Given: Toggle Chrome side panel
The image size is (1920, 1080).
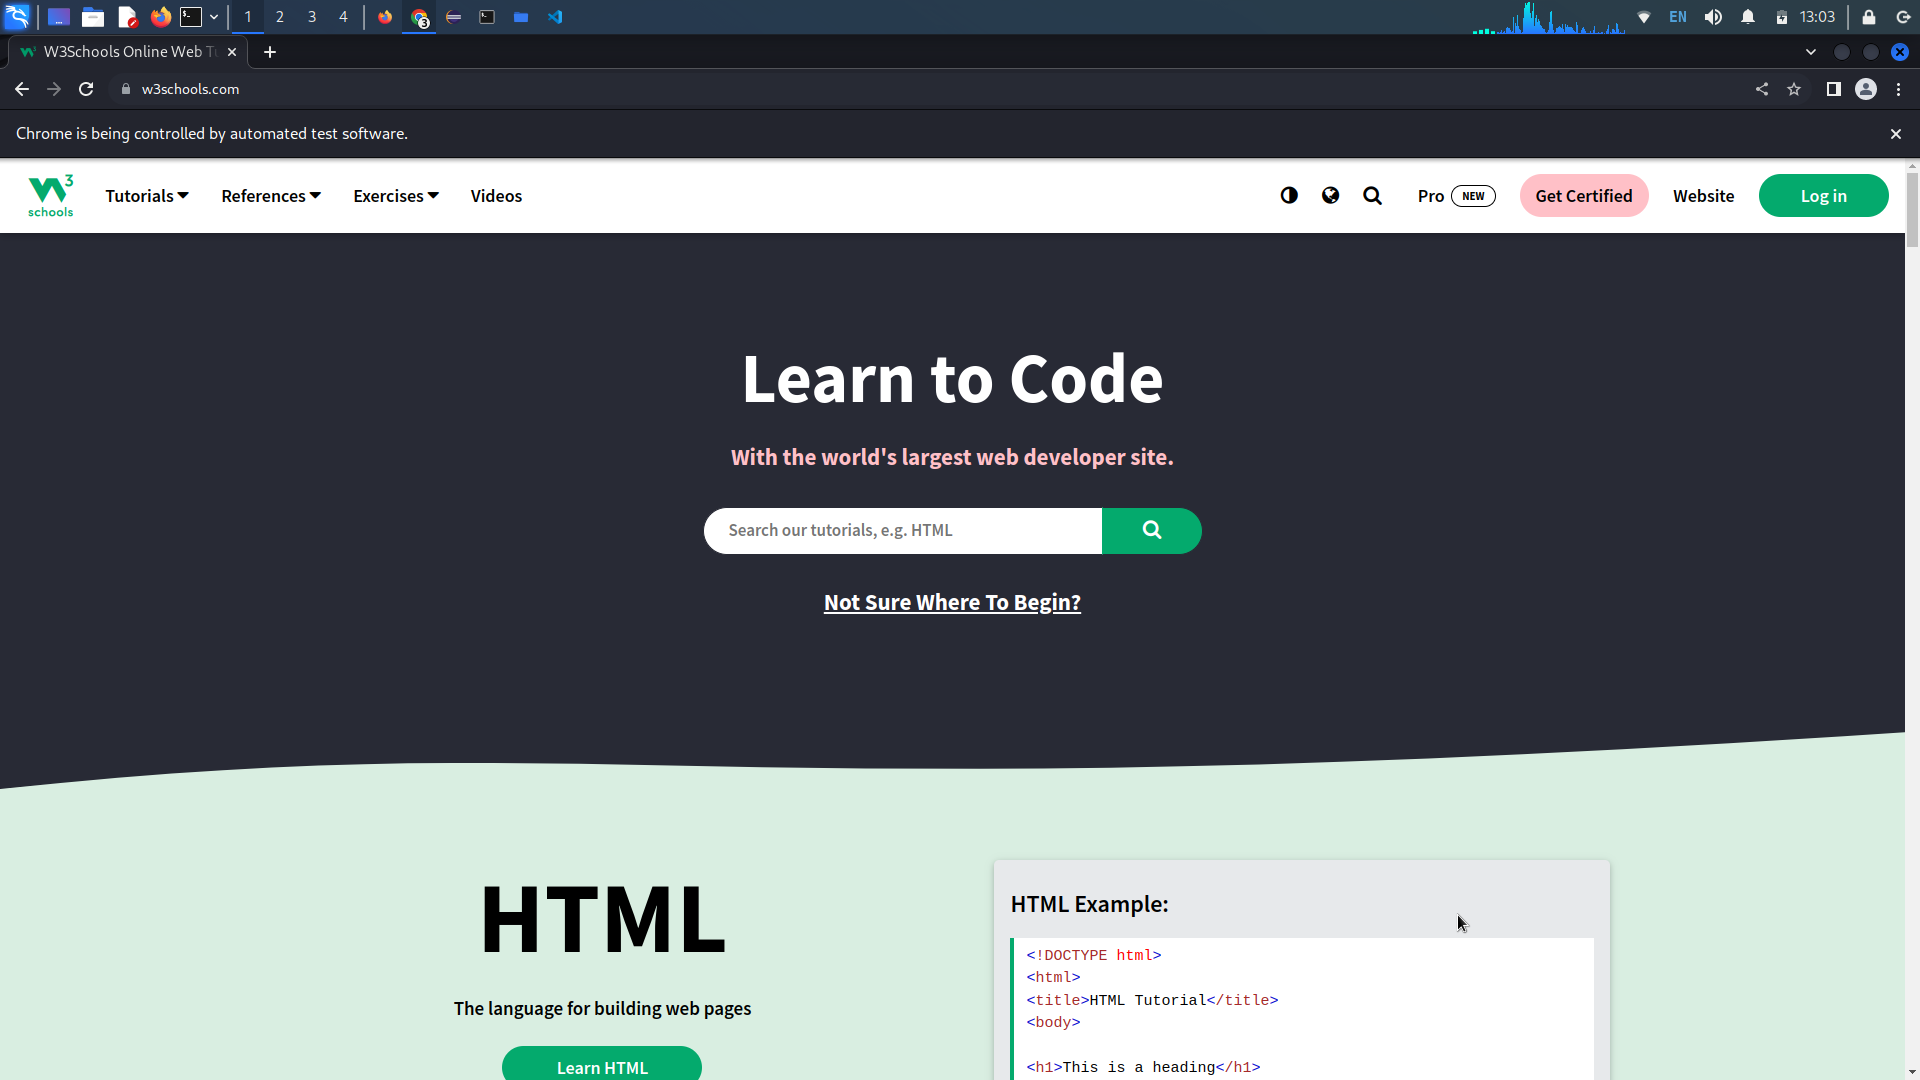Looking at the screenshot, I should (1833, 89).
